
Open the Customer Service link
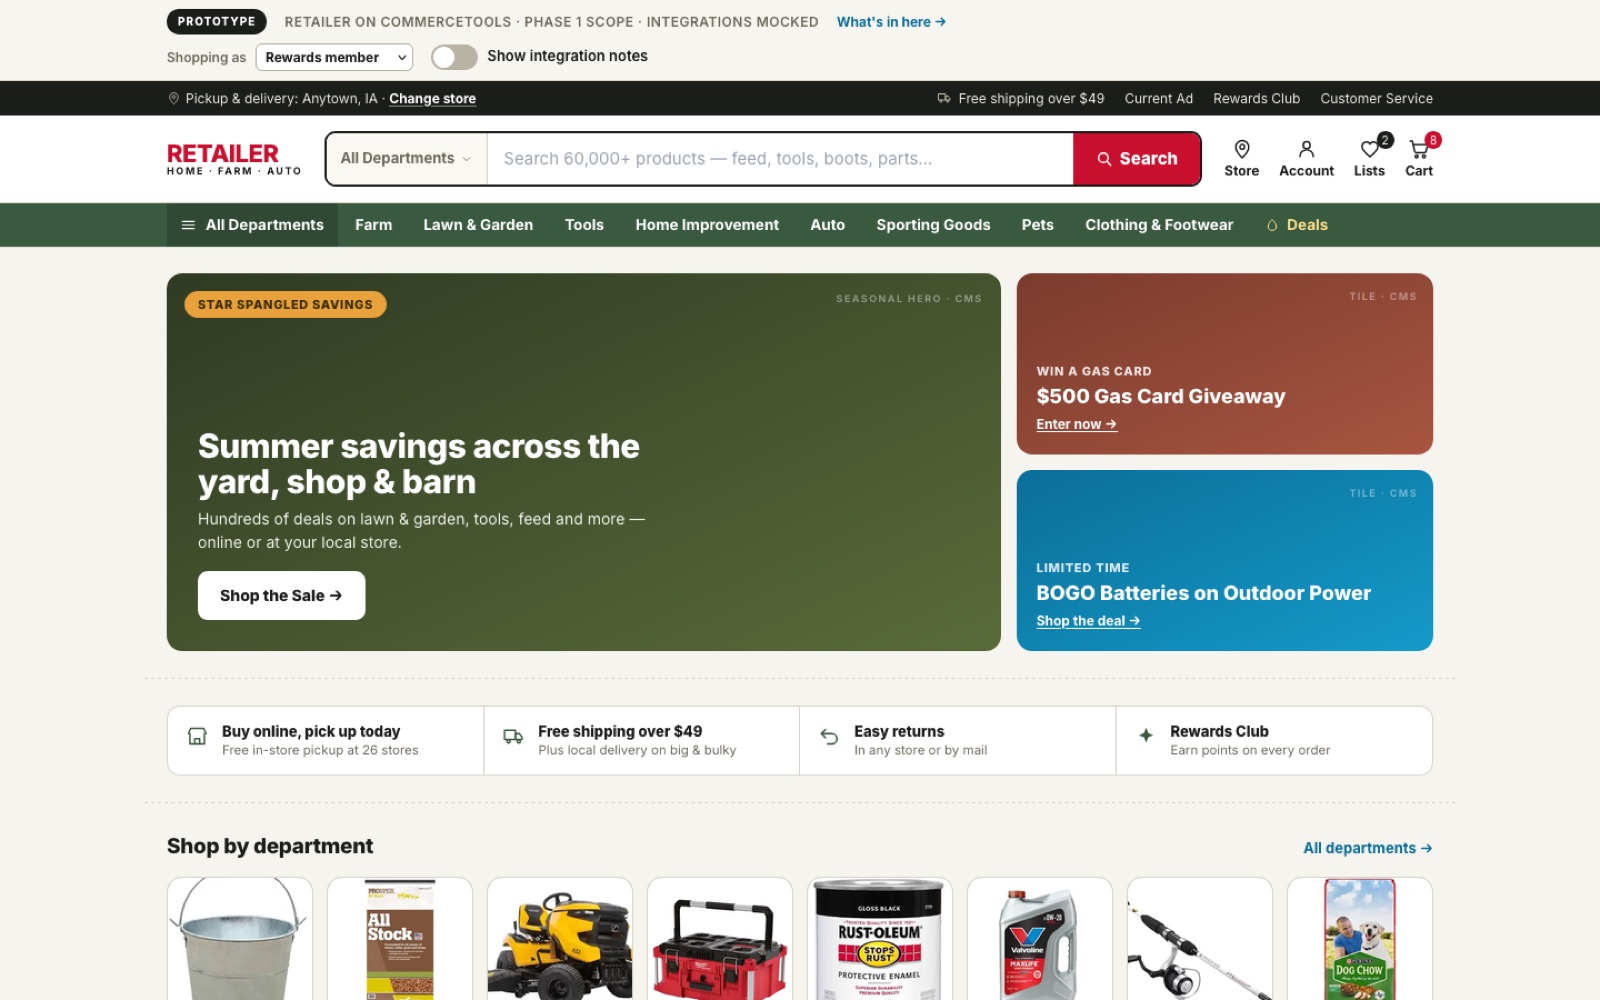pos(1376,98)
